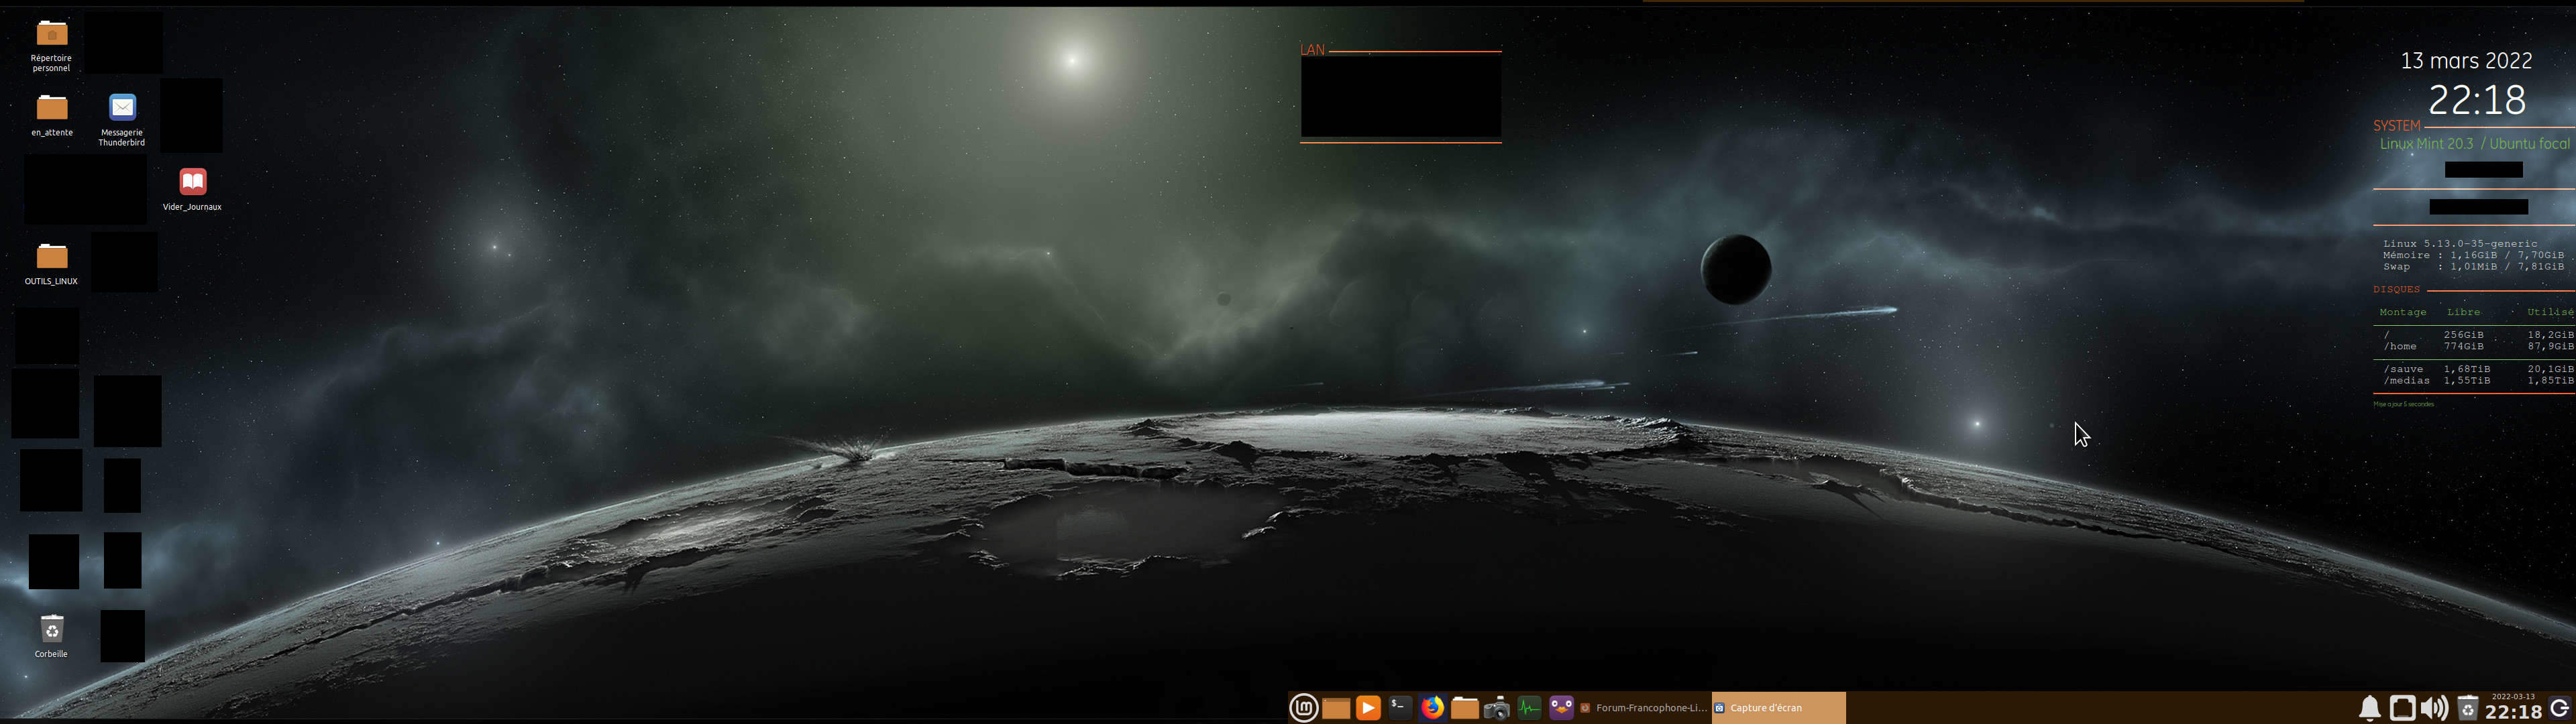Open the panel clock calendar 22:18

coord(2513,708)
